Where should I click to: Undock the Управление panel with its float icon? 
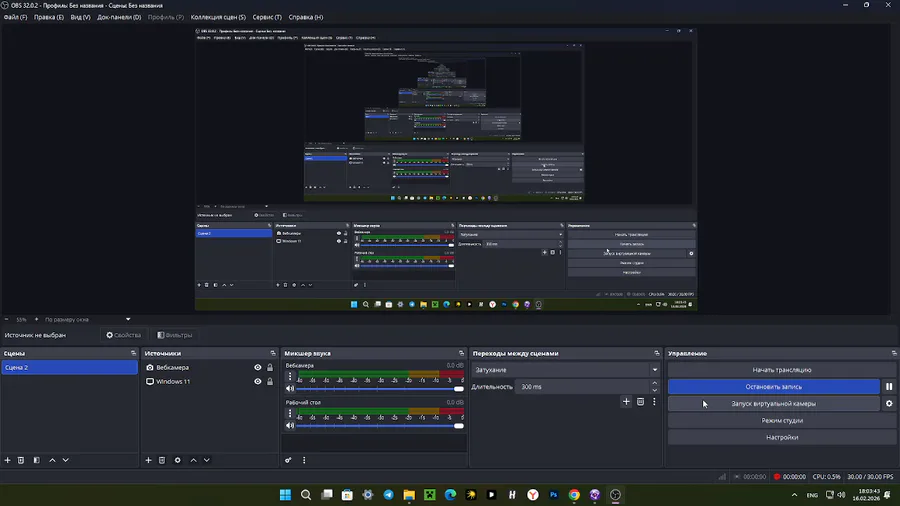click(894, 353)
